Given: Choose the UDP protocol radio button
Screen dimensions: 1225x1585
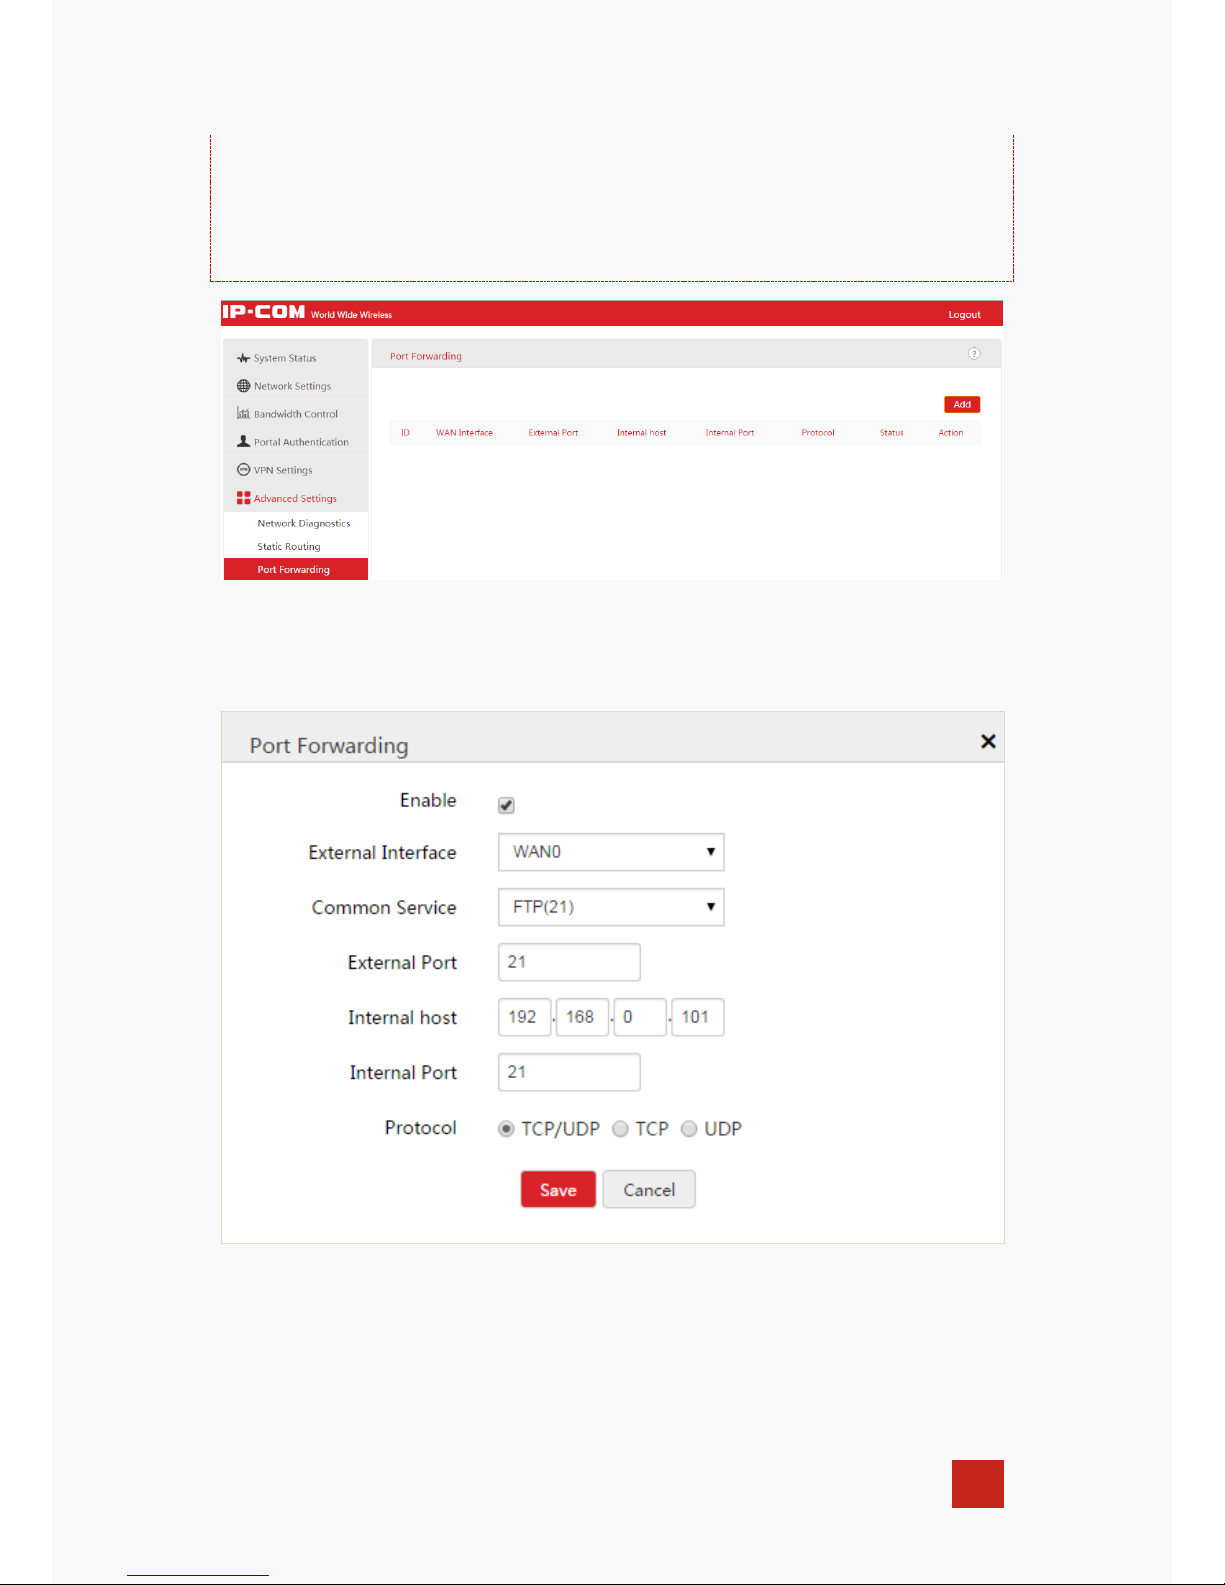Looking at the screenshot, I should click(x=689, y=1129).
